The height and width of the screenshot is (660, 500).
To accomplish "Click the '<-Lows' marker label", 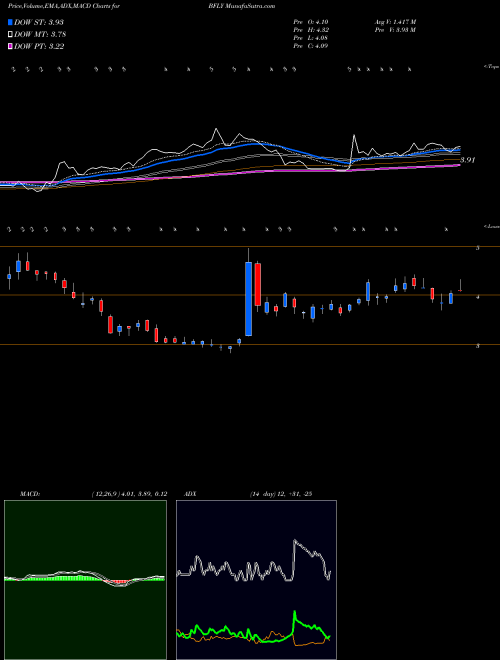I will 492,226.
